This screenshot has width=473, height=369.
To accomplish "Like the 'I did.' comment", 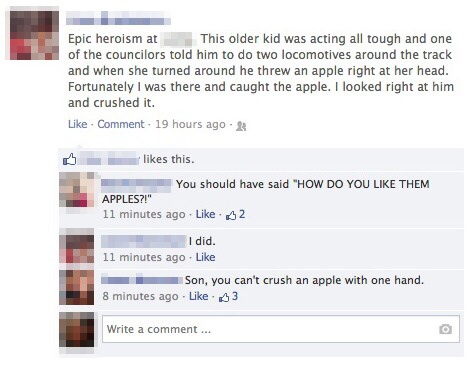I will tap(205, 257).
